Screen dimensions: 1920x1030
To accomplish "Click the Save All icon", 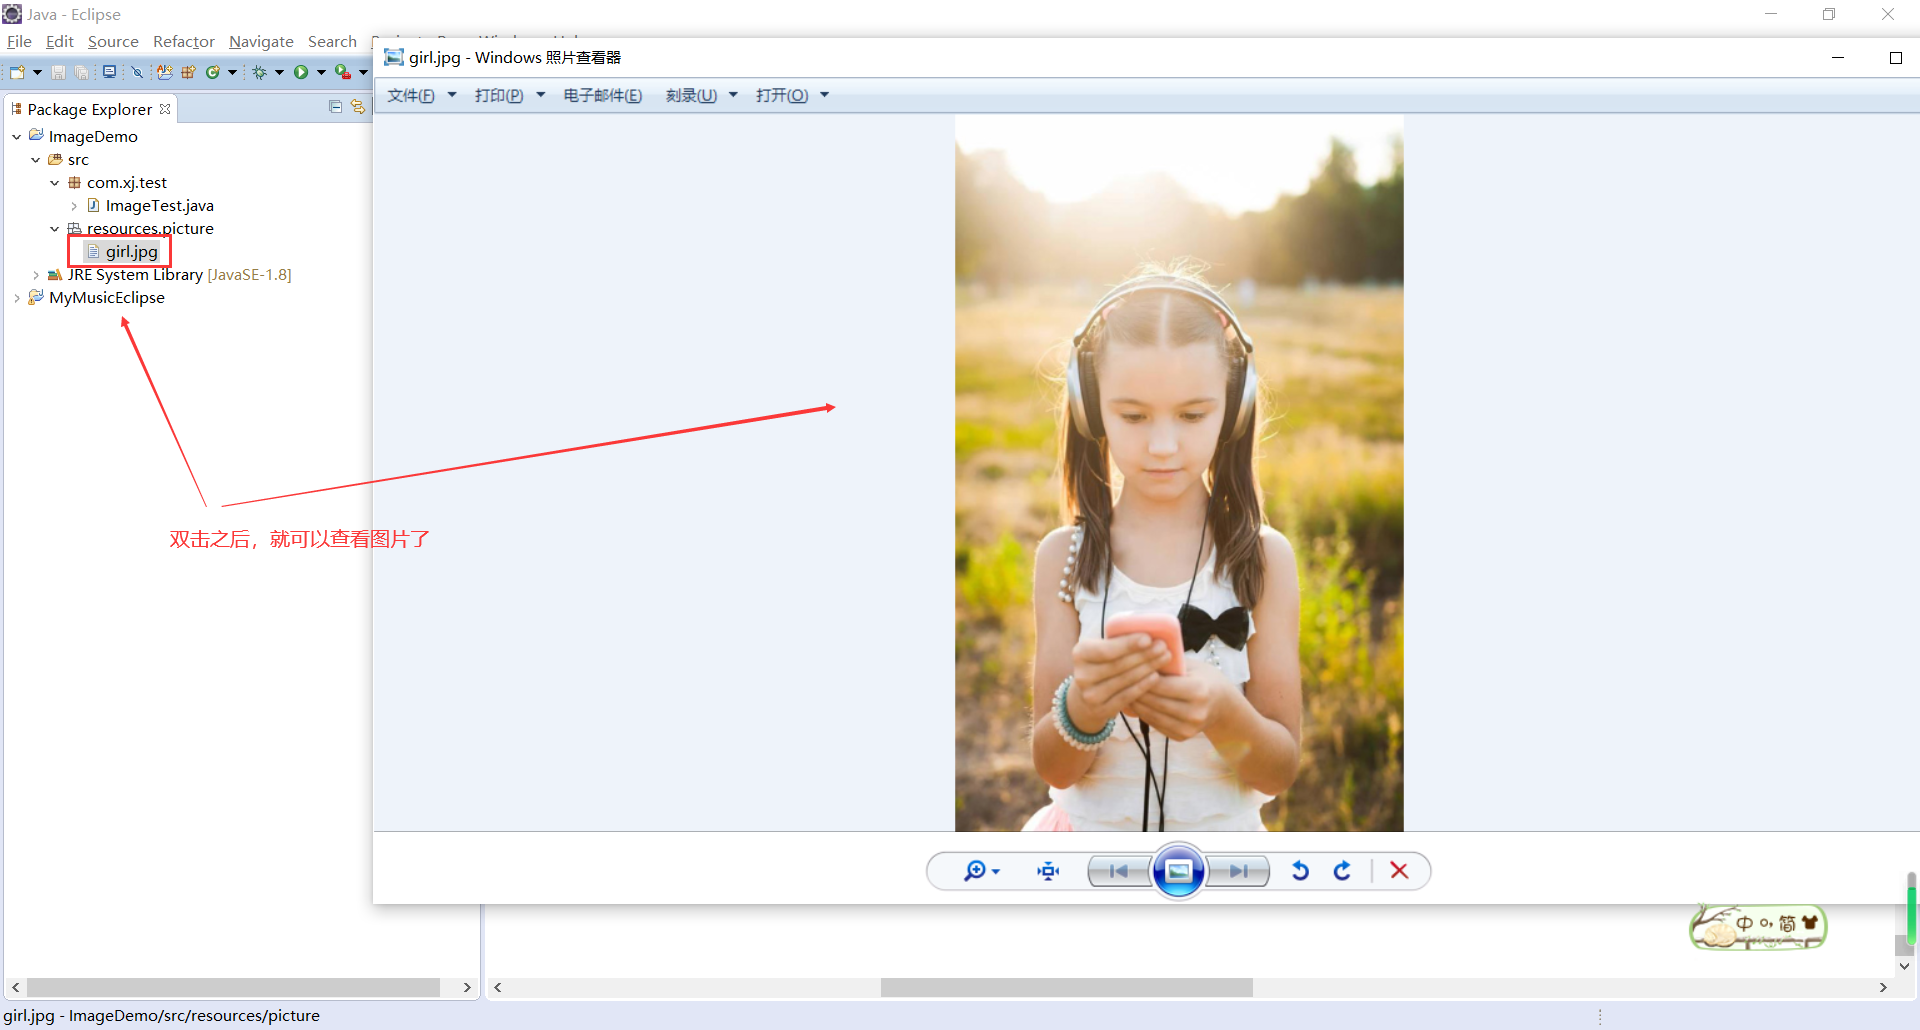I will (82, 71).
